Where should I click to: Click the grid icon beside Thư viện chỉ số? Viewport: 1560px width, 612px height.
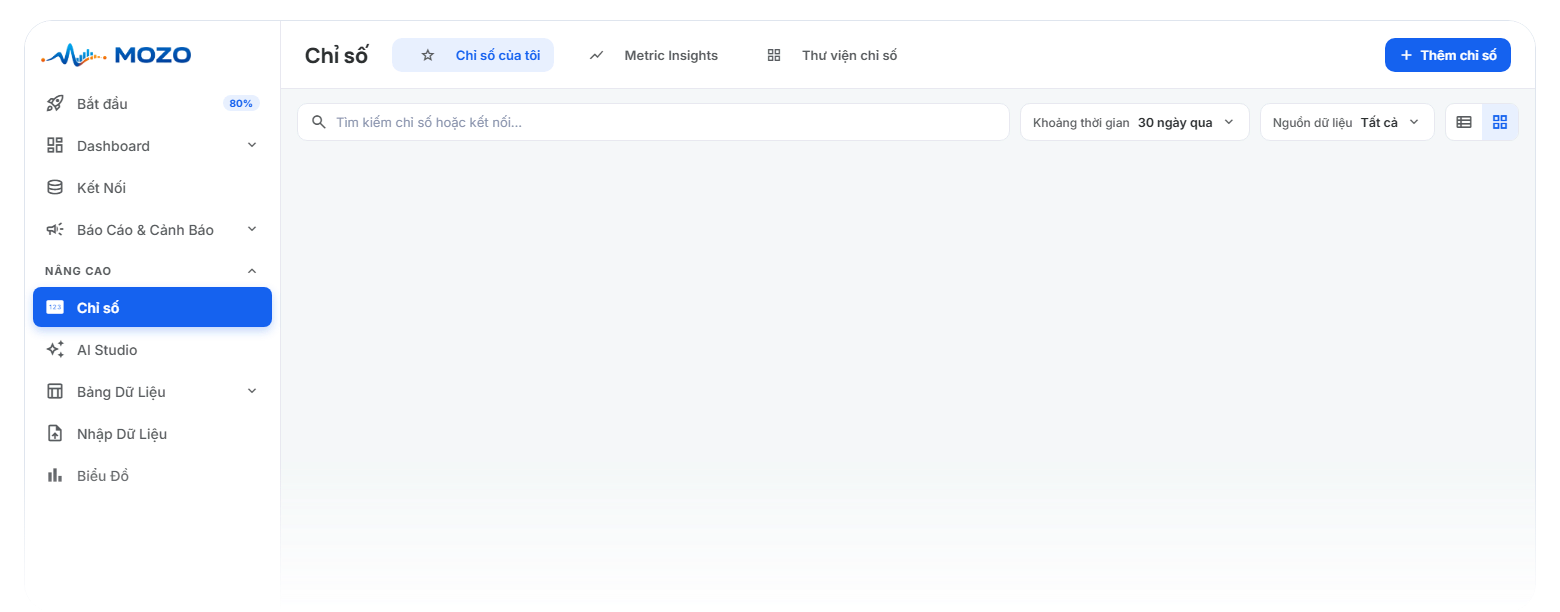(774, 56)
